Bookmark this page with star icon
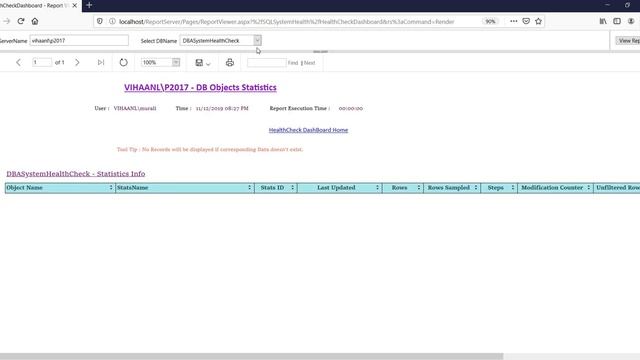Screen dimensions: 640x360 tap(538, 21)
